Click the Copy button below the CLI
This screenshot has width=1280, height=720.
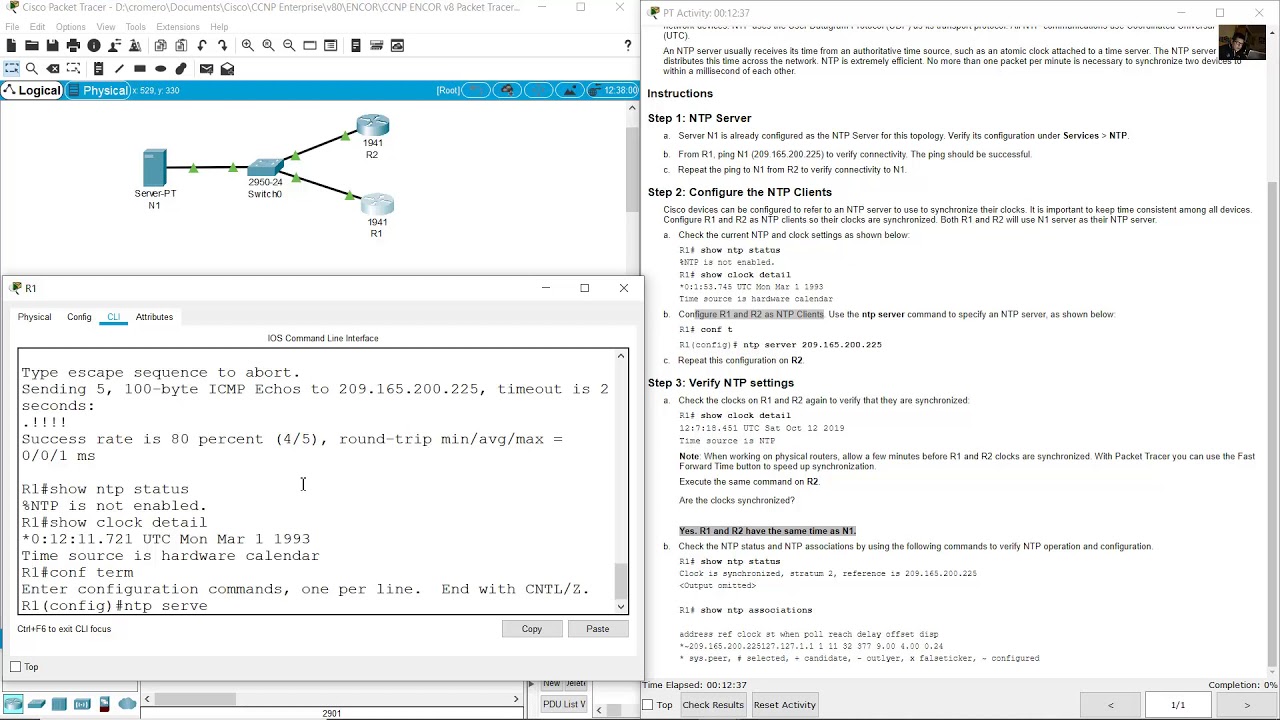(x=531, y=629)
